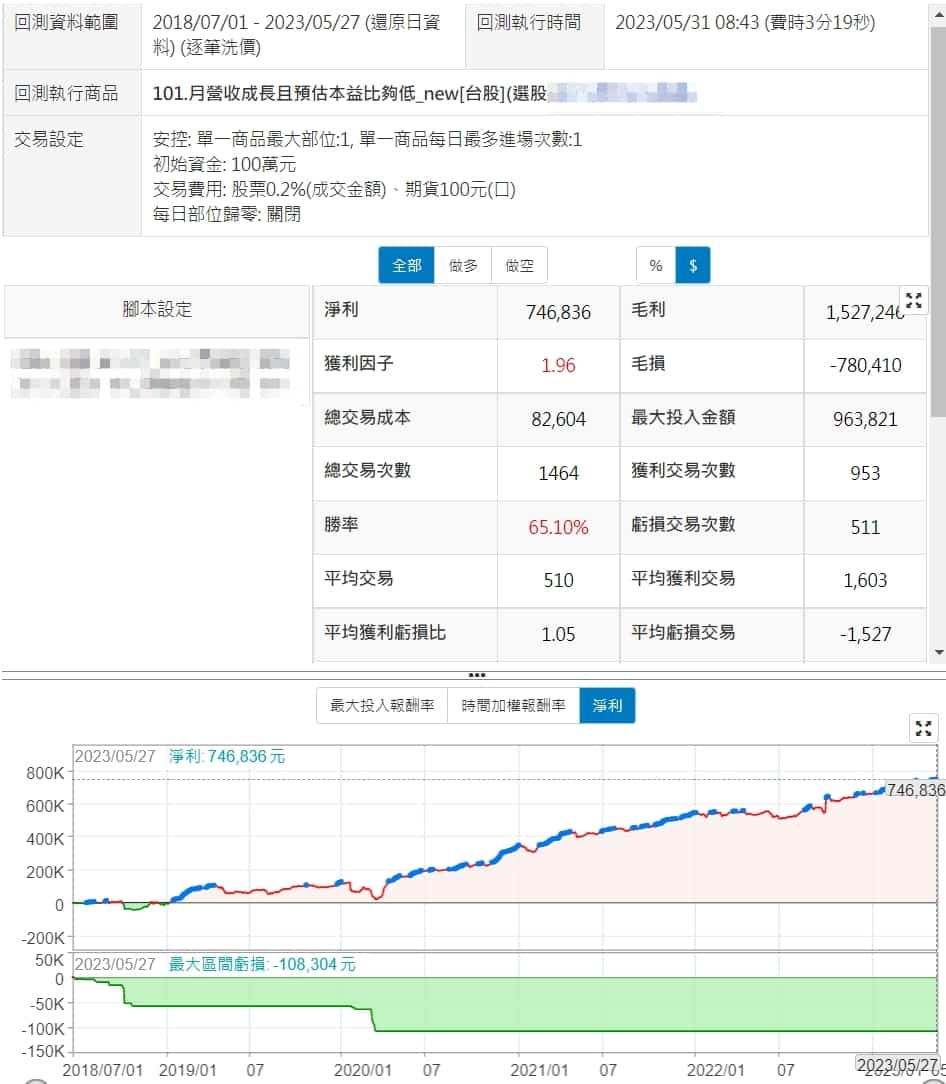This screenshot has width=946, height=1084.
Task: Expand the statistics table to fullscreen
Action: pyautogui.click(x=913, y=300)
